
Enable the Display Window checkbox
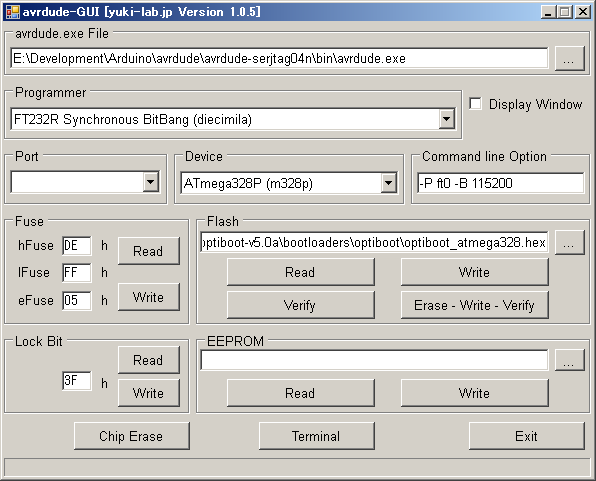click(475, 104)
